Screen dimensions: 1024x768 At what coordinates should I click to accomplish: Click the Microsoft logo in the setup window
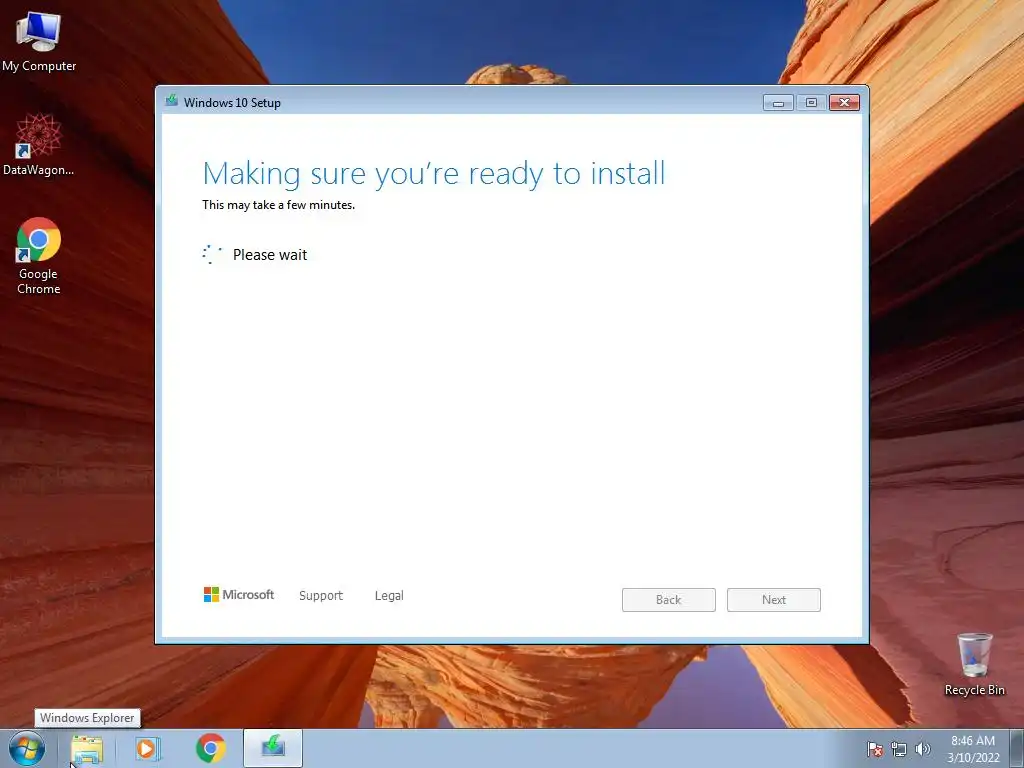tap(239, 594)
